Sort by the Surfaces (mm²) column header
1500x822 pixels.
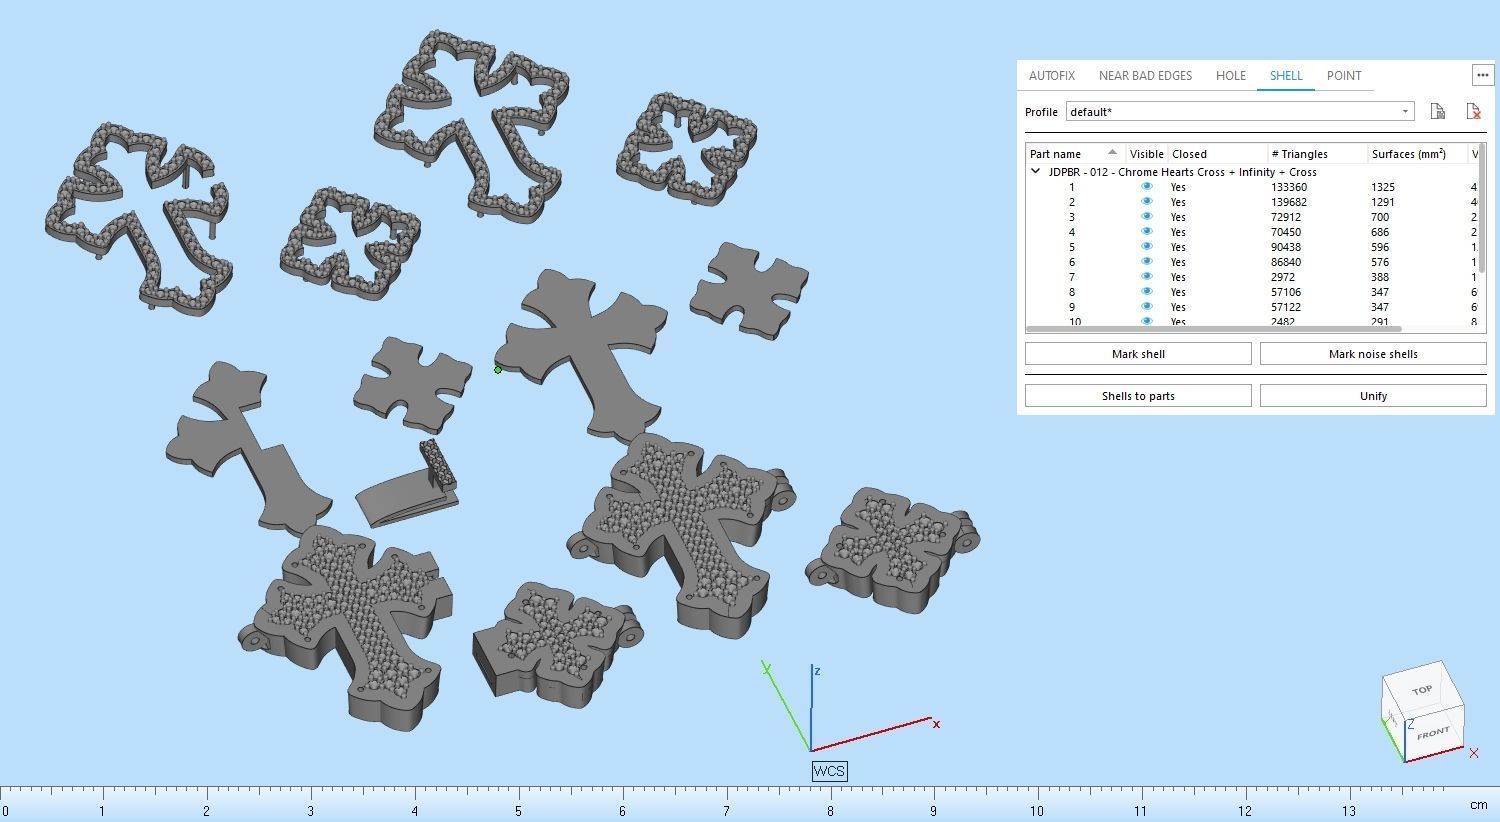[x=1417, y=154]
